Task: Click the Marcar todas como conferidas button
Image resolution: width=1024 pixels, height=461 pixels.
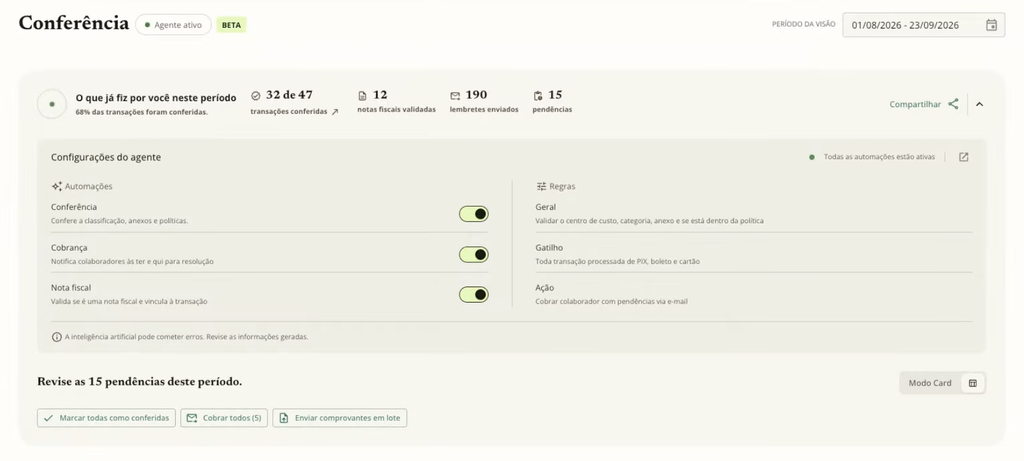Action: pyautogui.click(x=106, y=418)
